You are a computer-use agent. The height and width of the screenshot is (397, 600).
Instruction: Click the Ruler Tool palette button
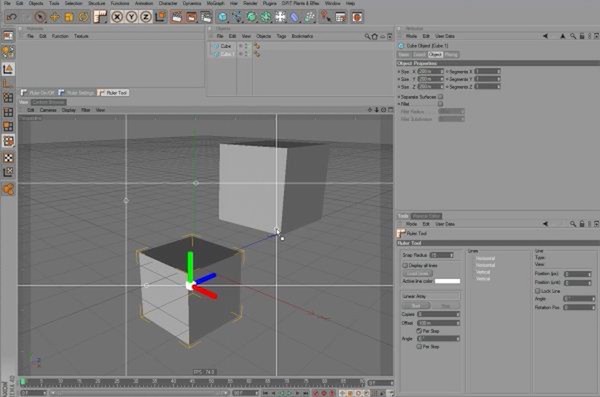tap(113, 93)
